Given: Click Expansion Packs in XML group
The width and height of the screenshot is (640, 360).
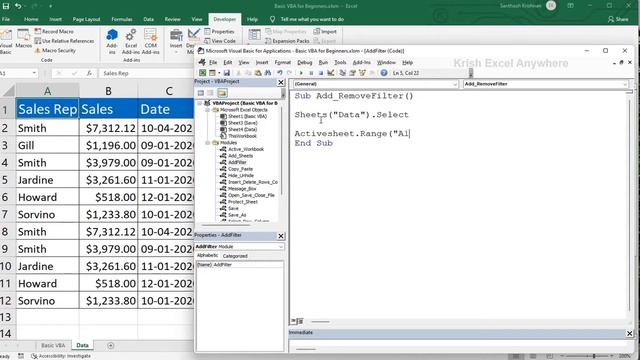Looking at the screenshot, I should [287, 41].
